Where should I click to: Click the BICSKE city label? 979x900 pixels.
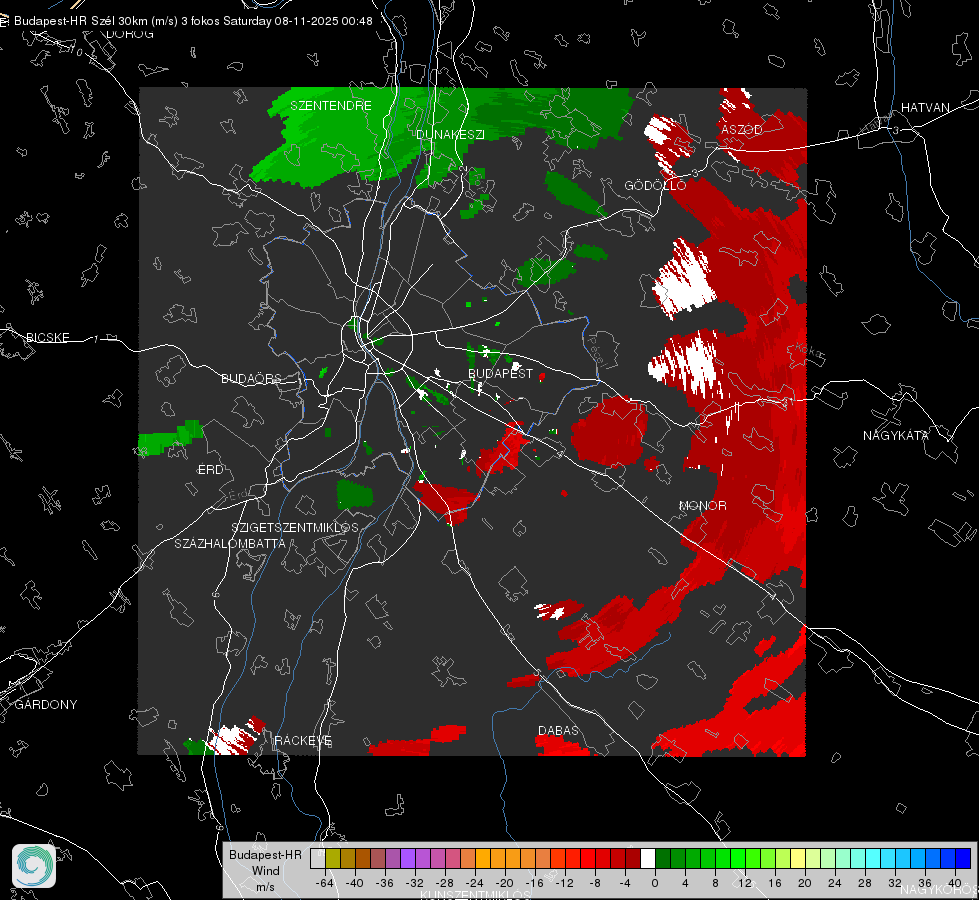click(x=48, y=337)
